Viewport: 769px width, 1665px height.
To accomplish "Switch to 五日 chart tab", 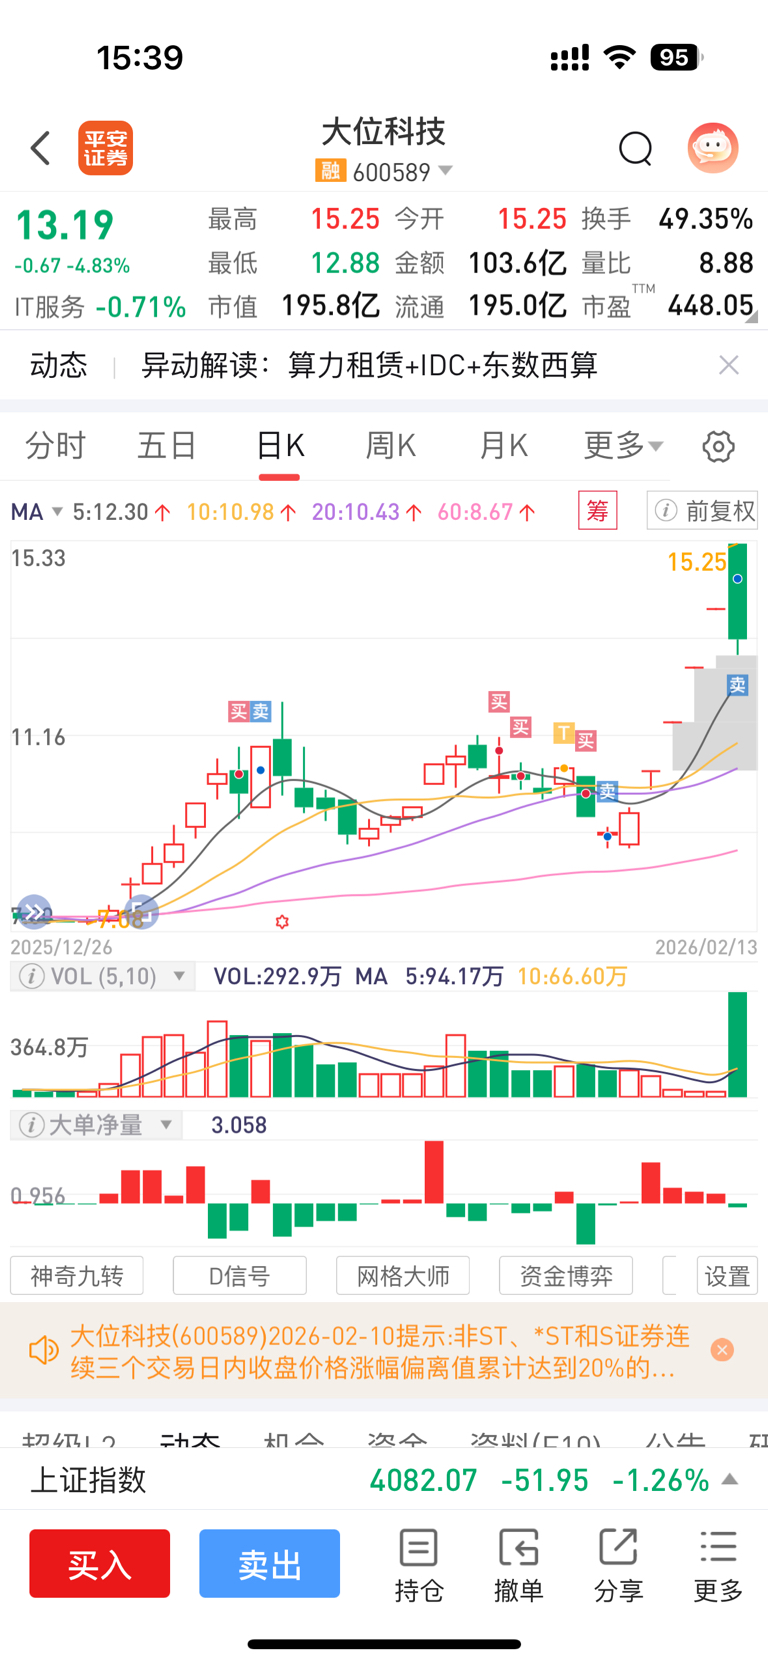I will (x=167, y=445).
